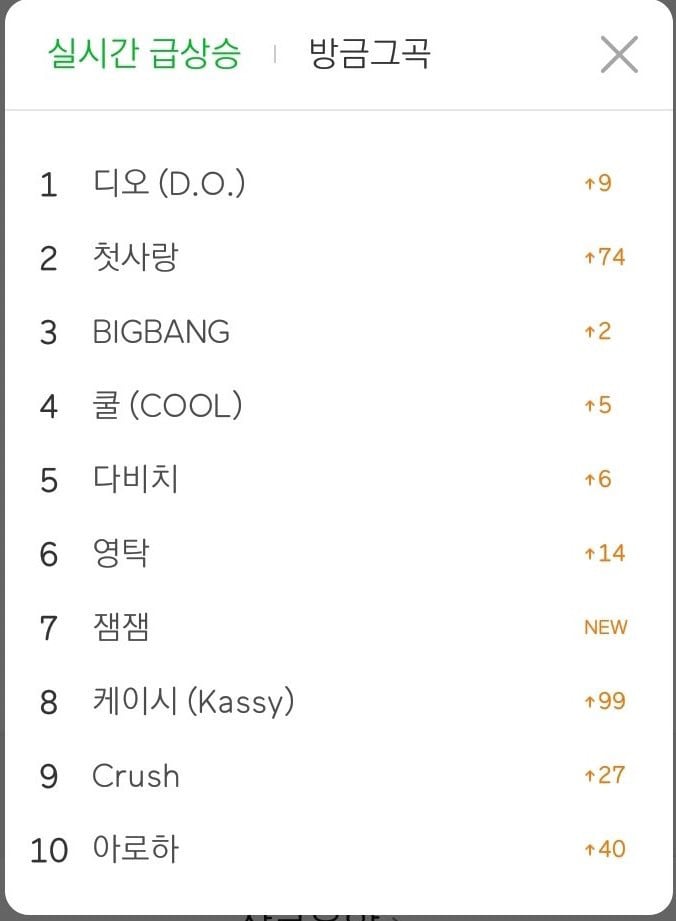Switch to the 실시간 급상승 tab

click(x=144, y=53)
